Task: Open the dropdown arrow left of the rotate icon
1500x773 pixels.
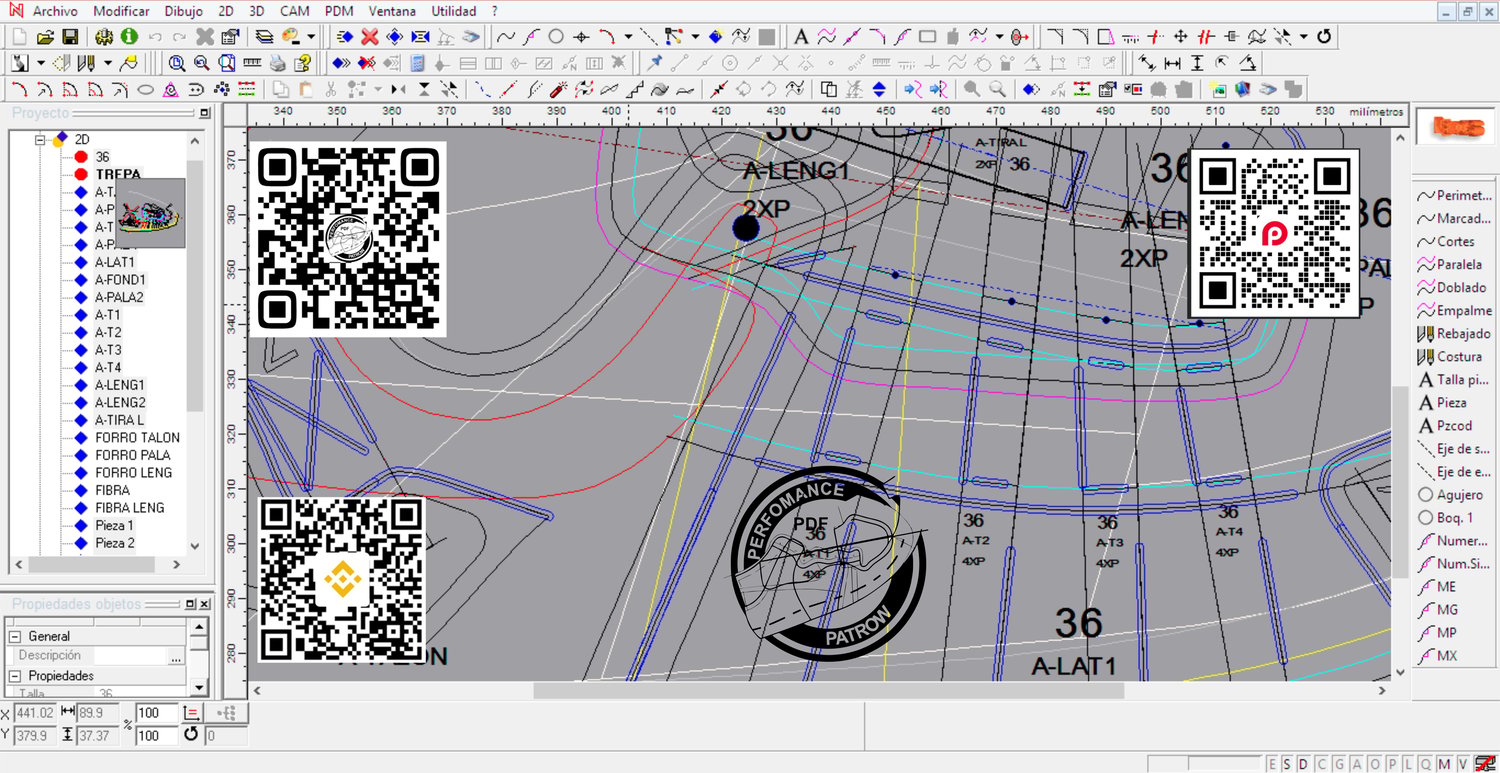Action: pyautogui.click(x=1304, y=37)
